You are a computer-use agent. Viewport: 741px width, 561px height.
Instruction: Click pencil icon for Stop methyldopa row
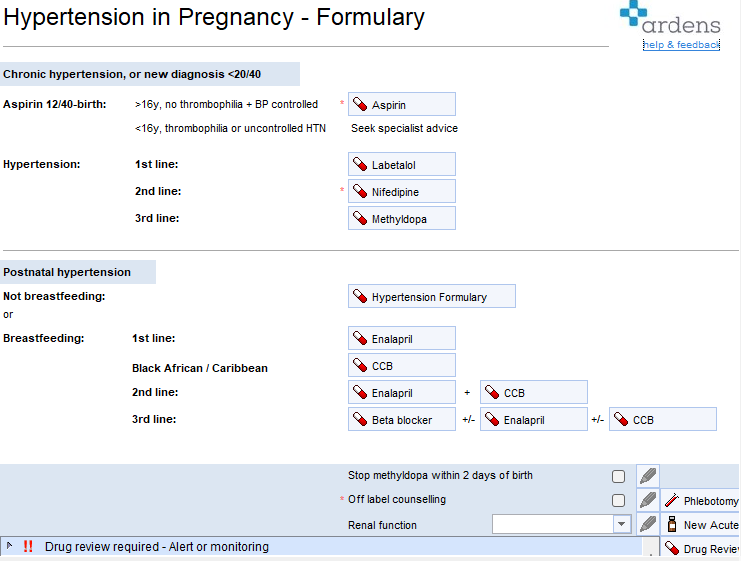(x=648, y=476)
